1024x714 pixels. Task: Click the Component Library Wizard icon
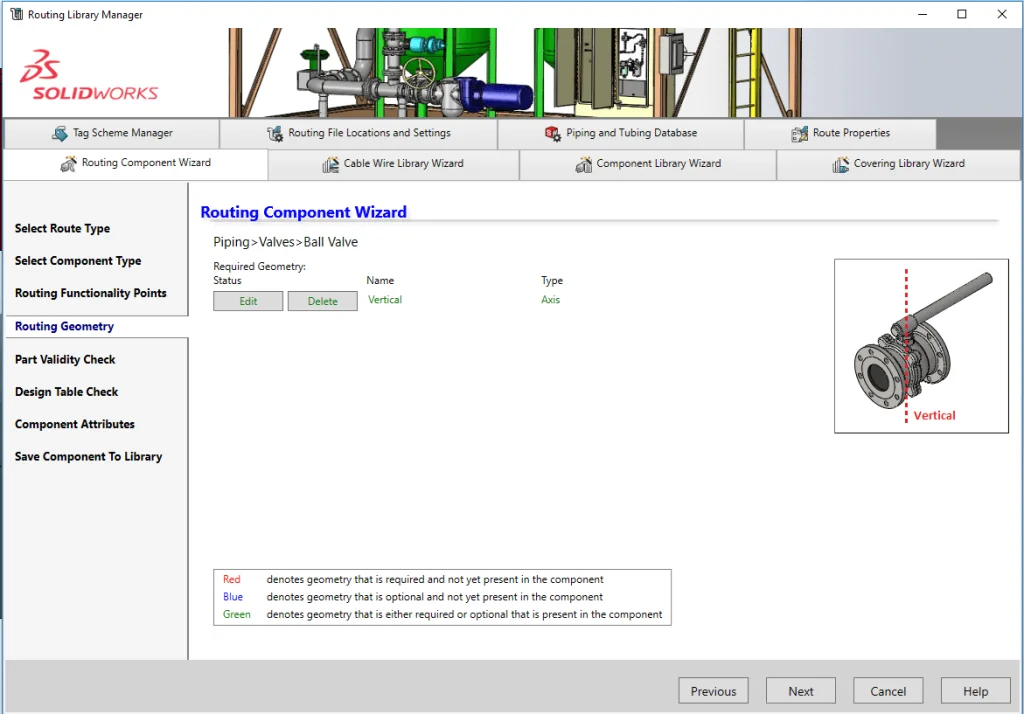(584, 164)
